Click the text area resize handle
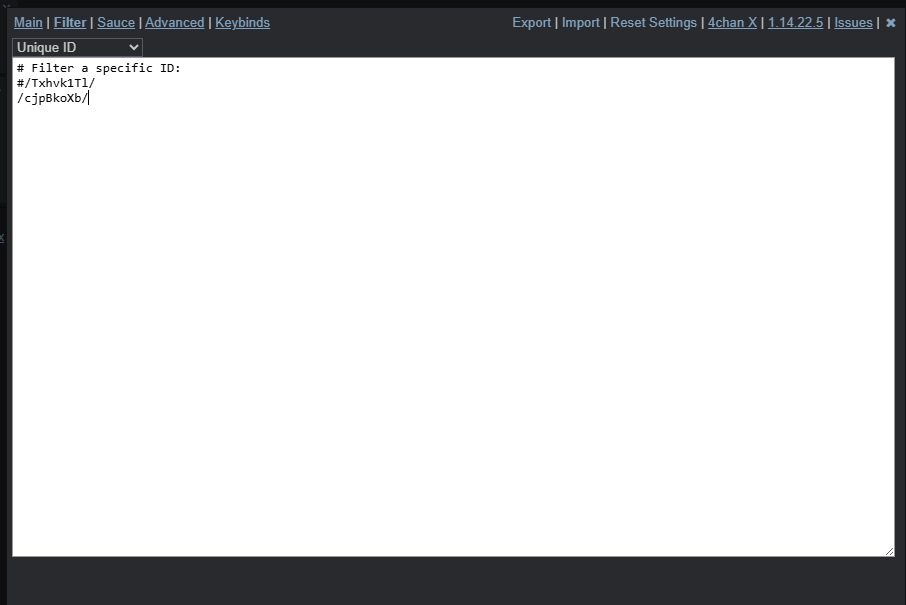The image size is (906, 605). point(889,552)
